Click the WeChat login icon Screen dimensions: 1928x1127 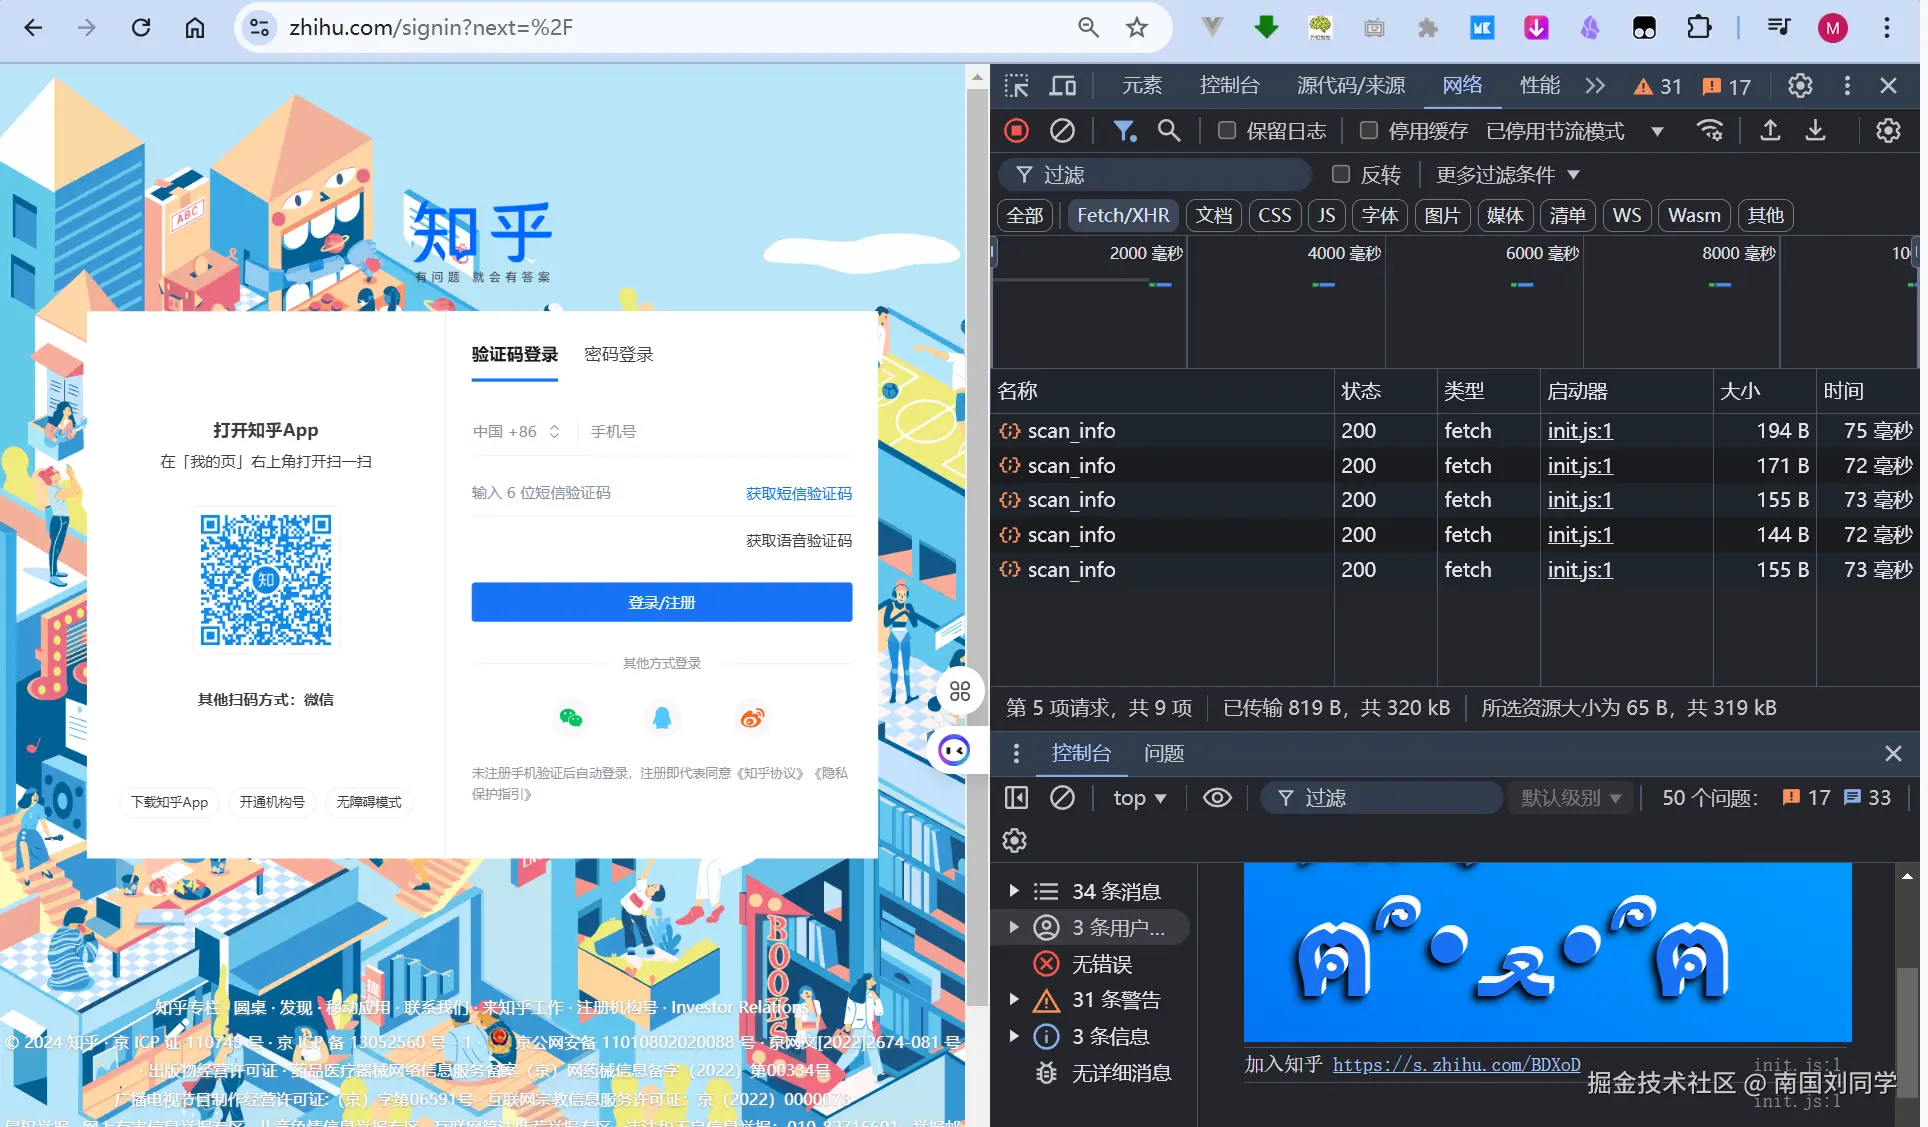coord(571,718)
